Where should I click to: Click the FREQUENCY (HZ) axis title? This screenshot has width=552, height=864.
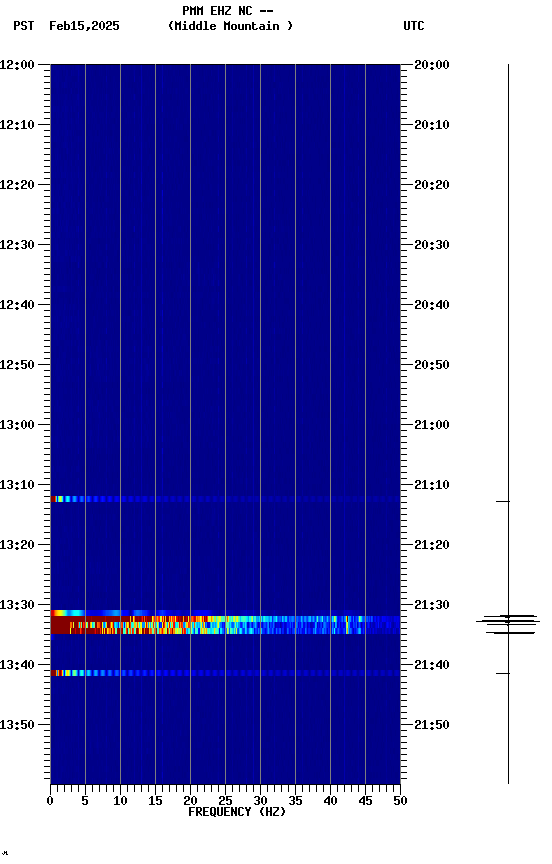coord(237,812)
